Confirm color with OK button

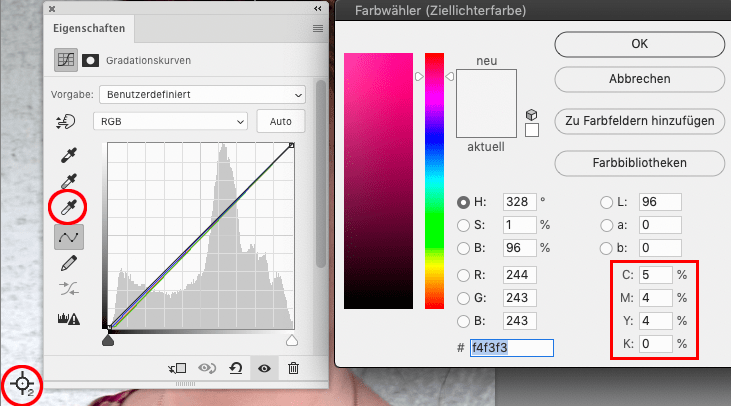[639, 43]
